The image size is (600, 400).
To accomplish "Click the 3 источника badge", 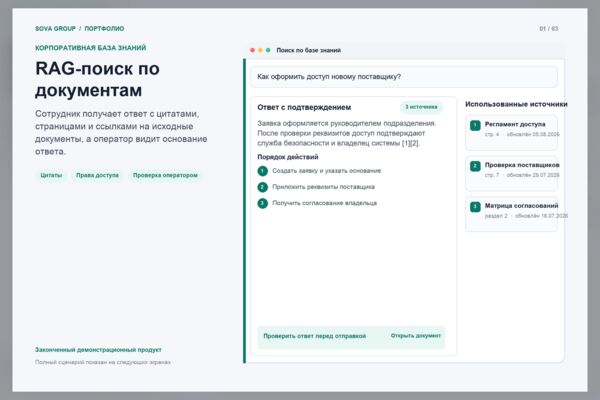I will pyautogui.click(x=421, y=107).
